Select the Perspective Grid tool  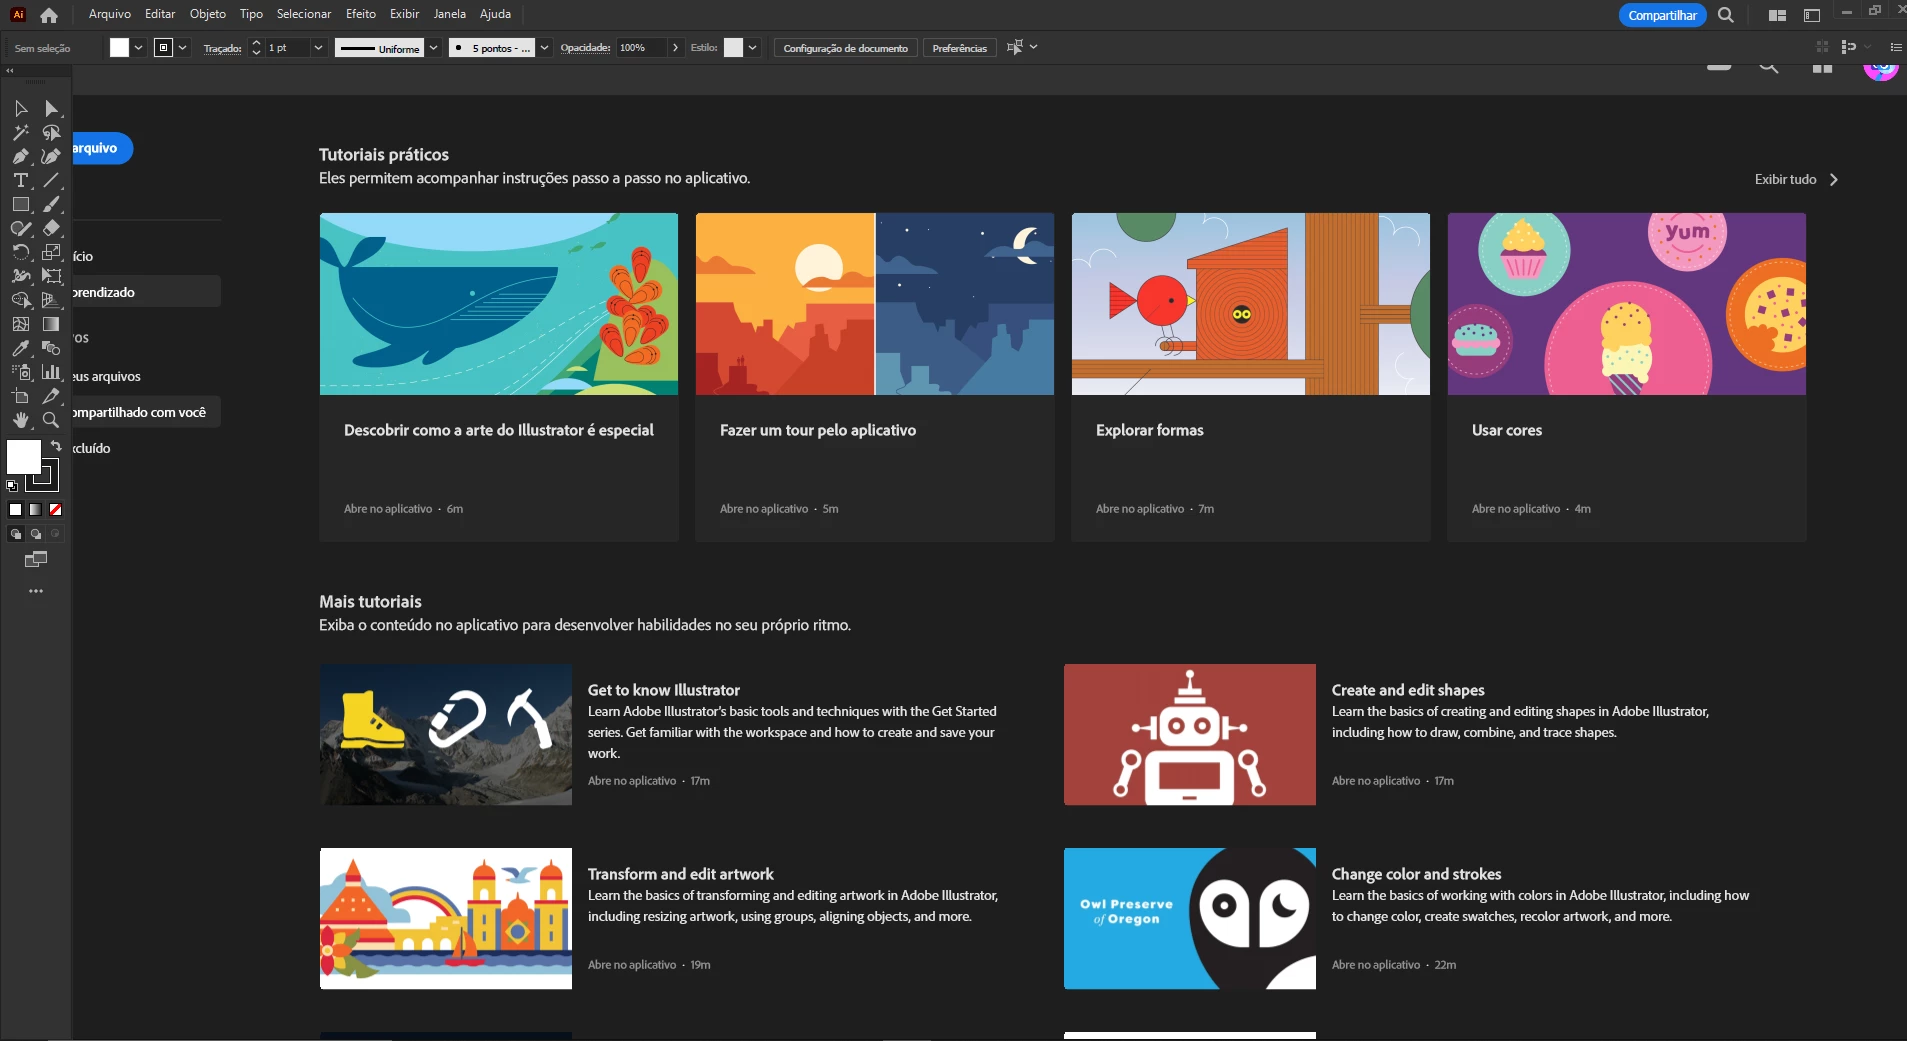51,300
